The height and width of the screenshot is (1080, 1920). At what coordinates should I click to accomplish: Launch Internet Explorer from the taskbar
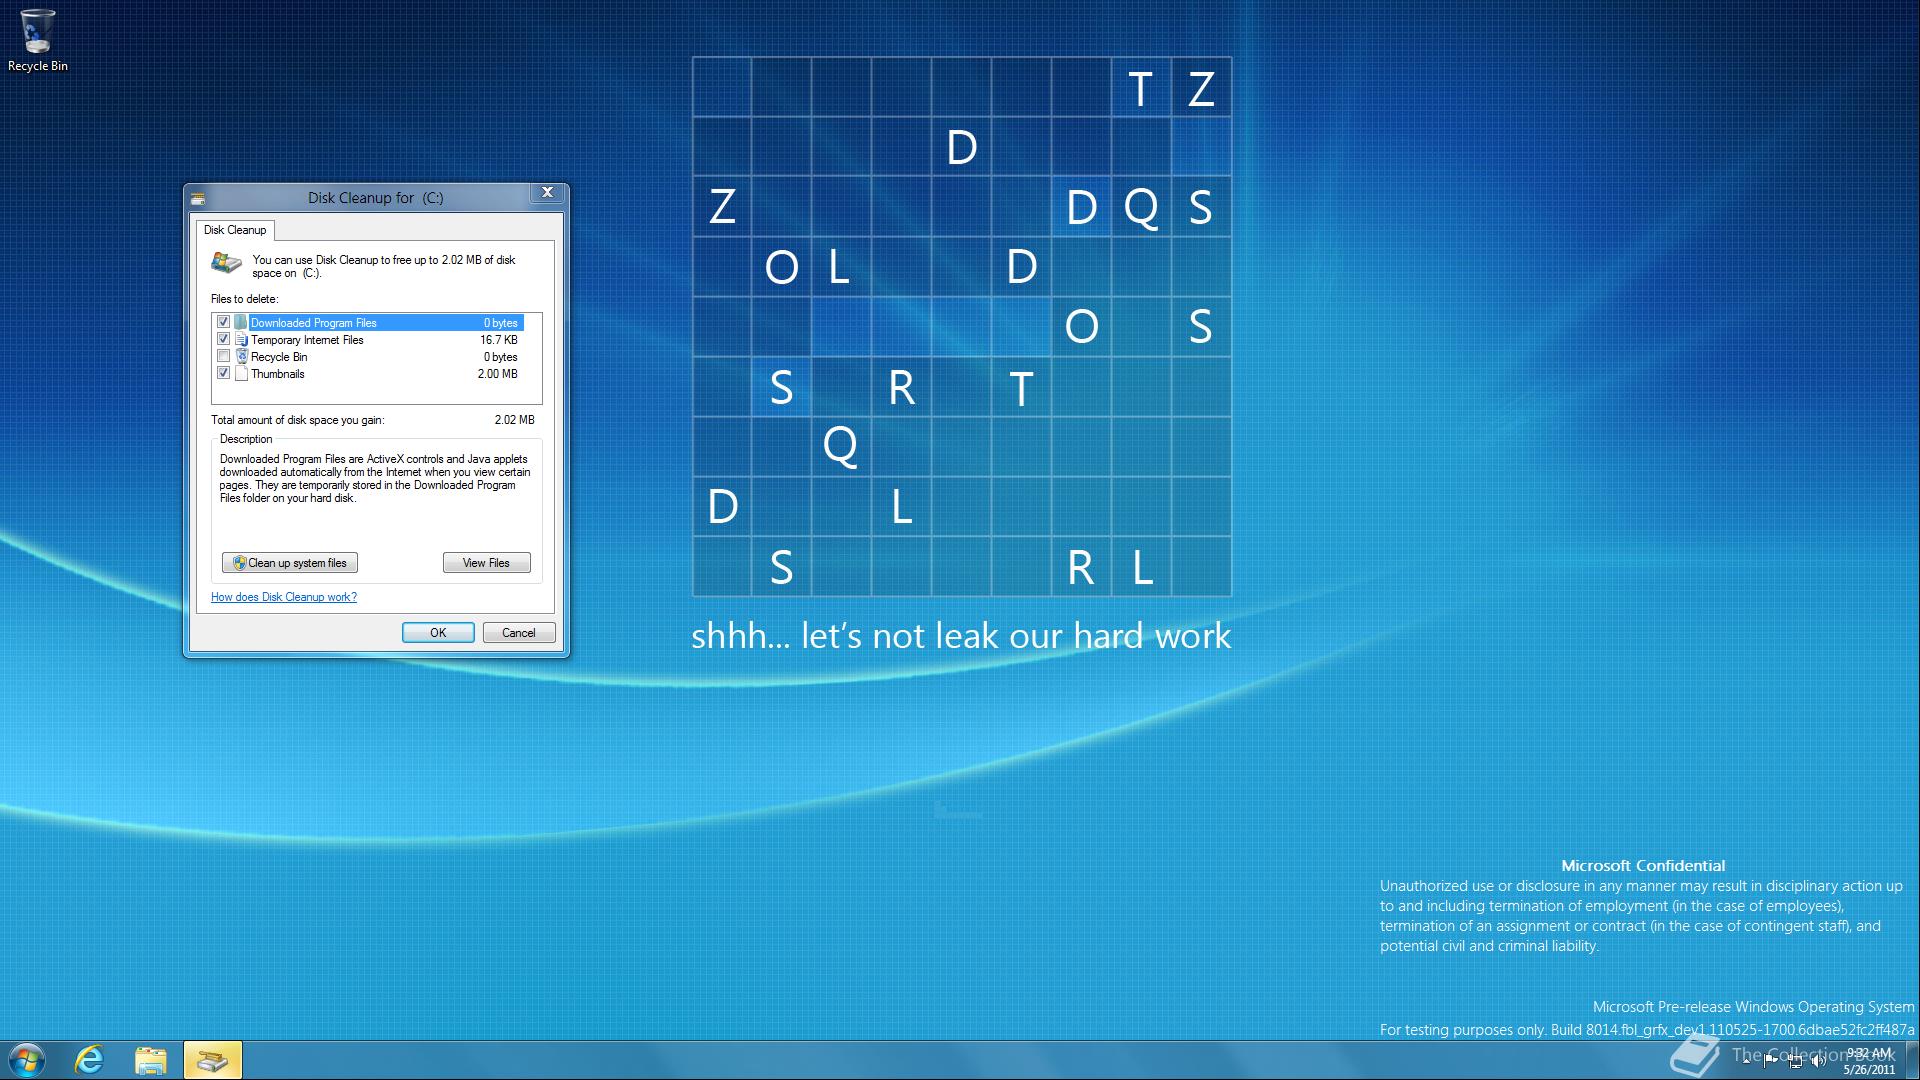point(90,1060)
